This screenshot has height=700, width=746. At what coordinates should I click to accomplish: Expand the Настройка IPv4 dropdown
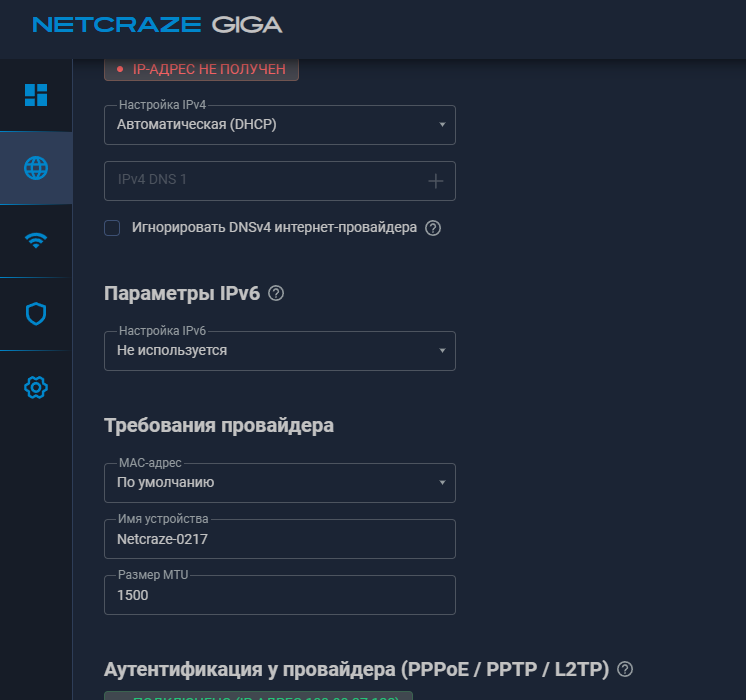(x=279, y=125)
